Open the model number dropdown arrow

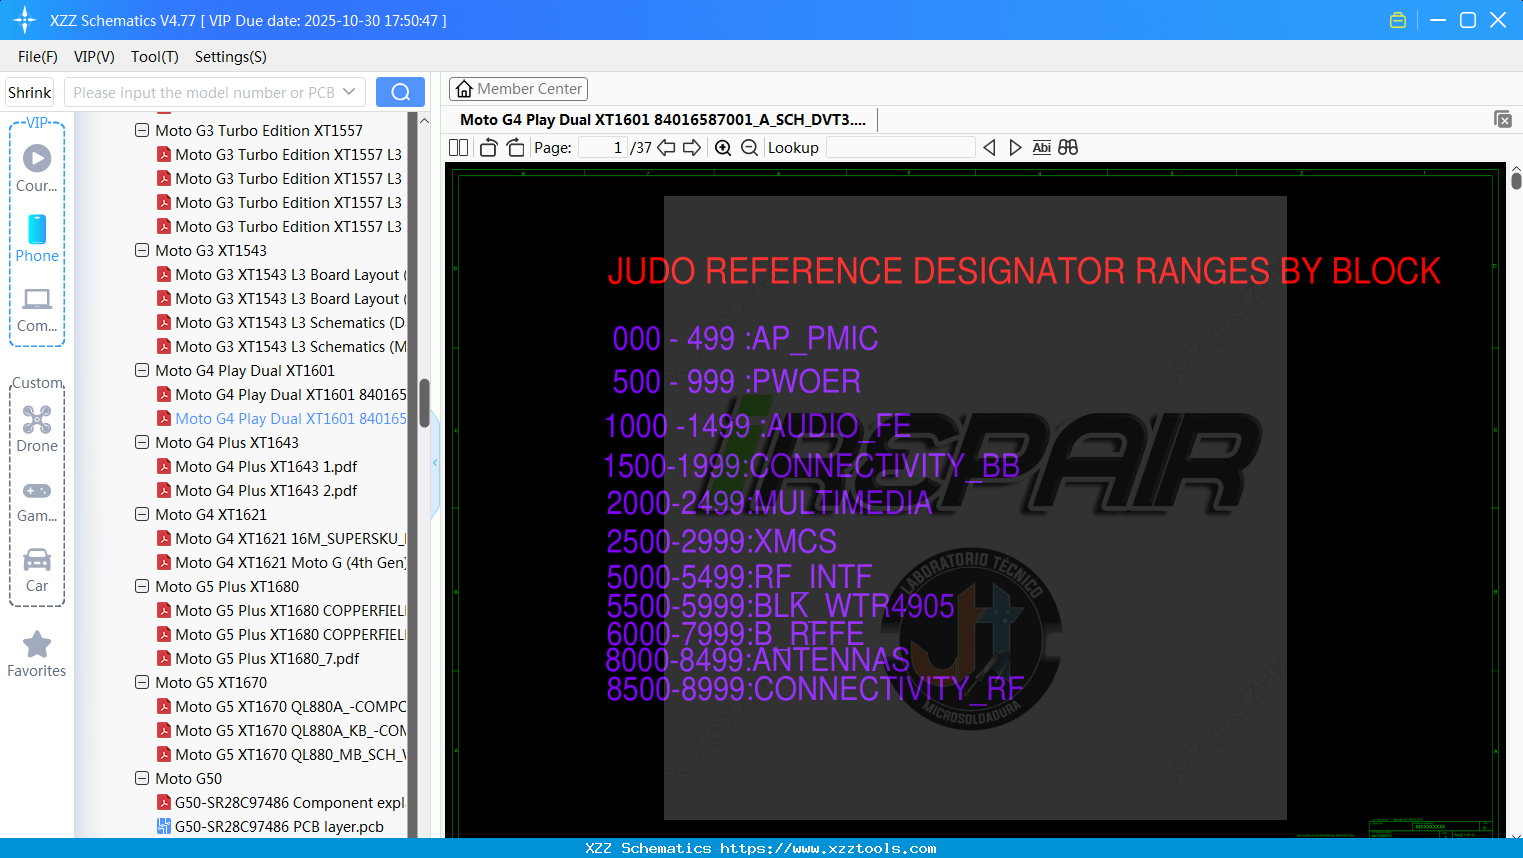pyautogui.click(x=349, y=92)
